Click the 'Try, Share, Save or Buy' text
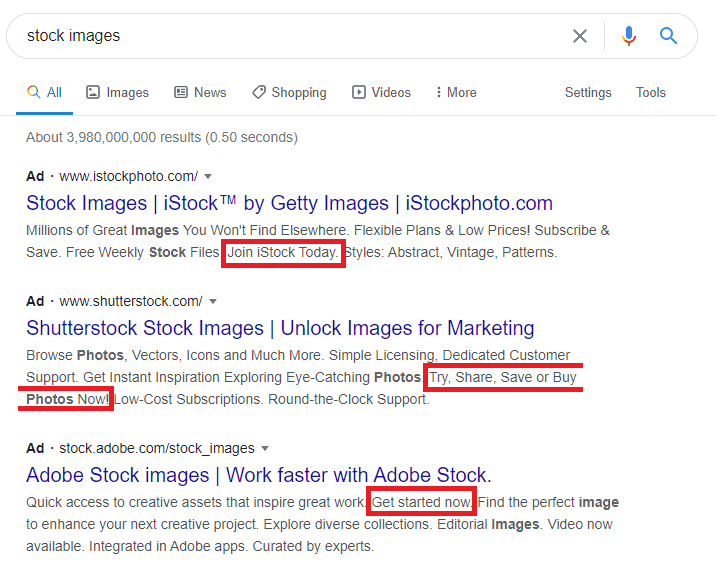Image resolution: width=716 pixels, height=569 pixels. (503, 377)
